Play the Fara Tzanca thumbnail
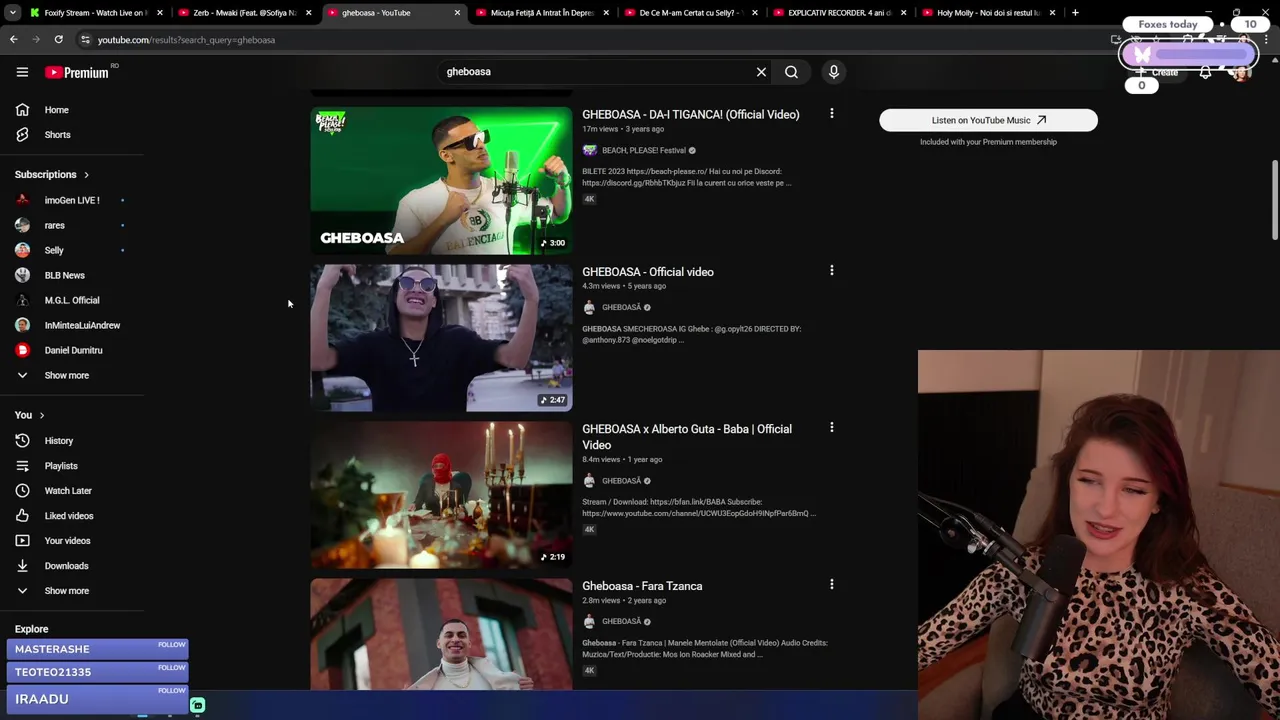 (x=441, y=635)
